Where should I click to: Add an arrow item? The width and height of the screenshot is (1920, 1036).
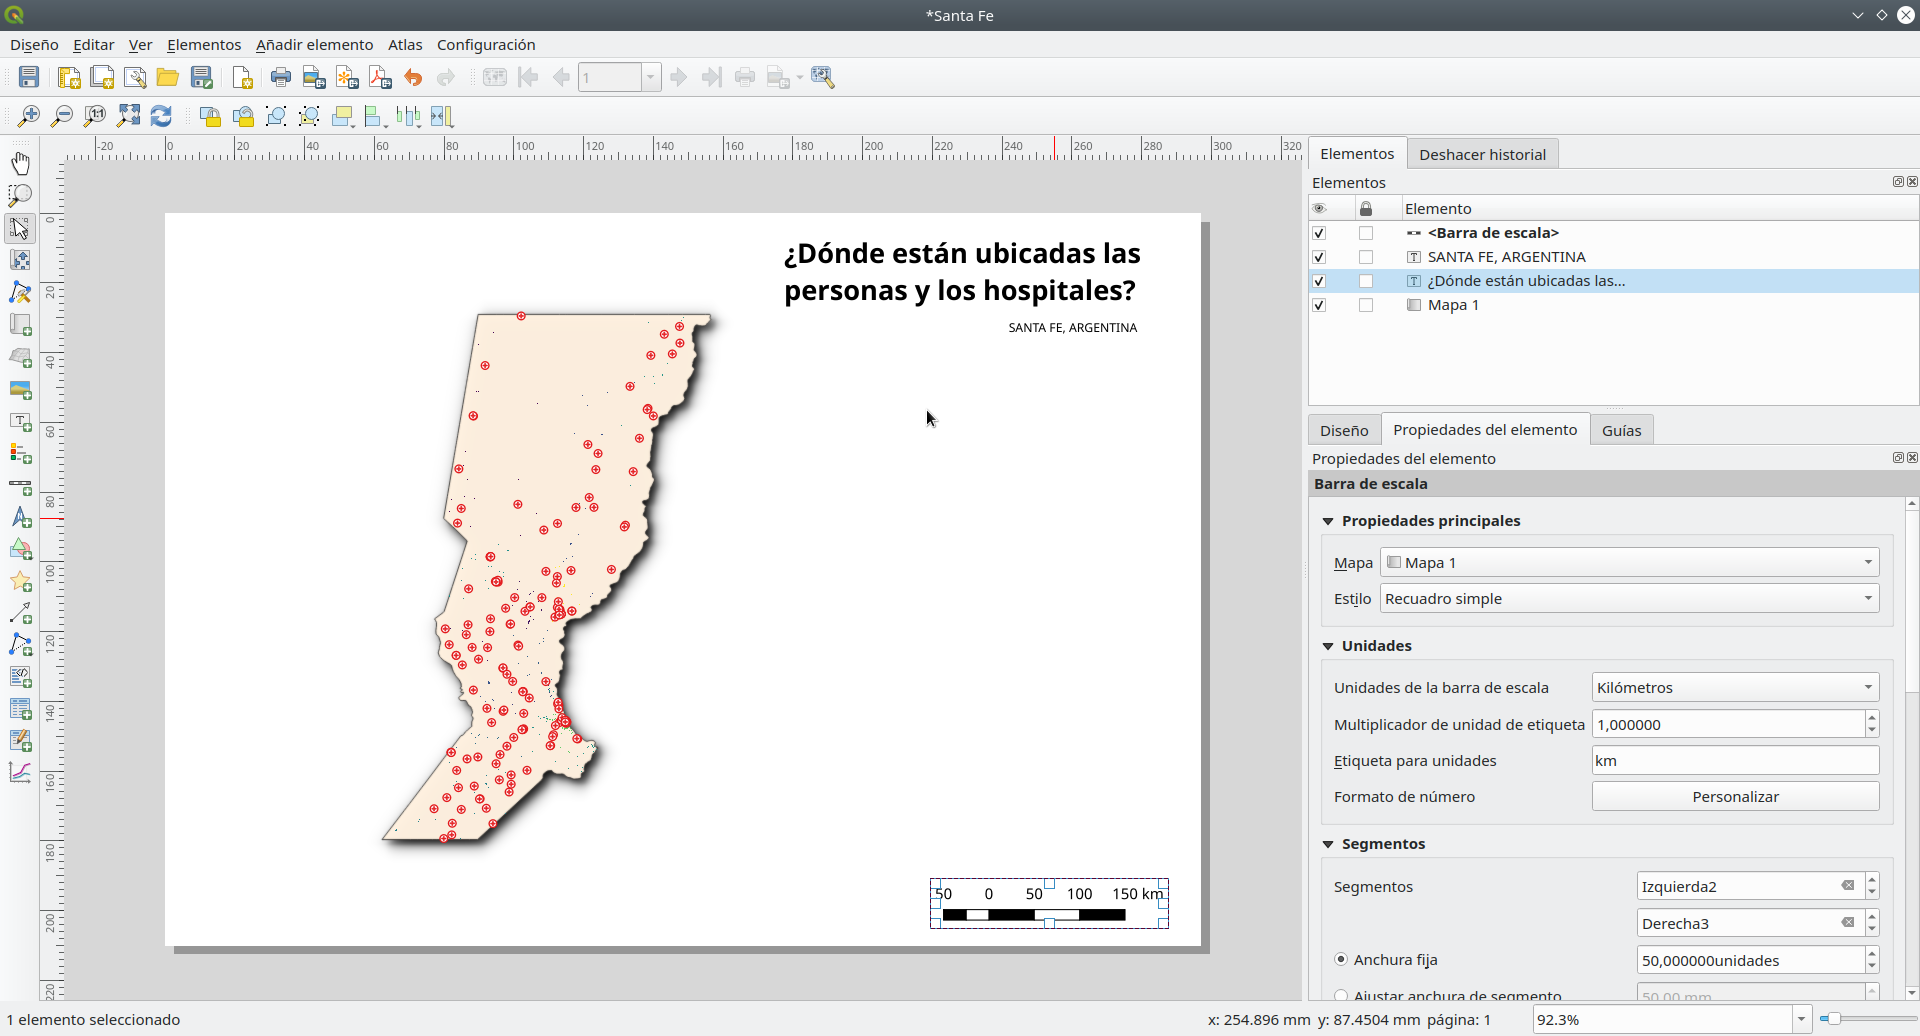20,613
